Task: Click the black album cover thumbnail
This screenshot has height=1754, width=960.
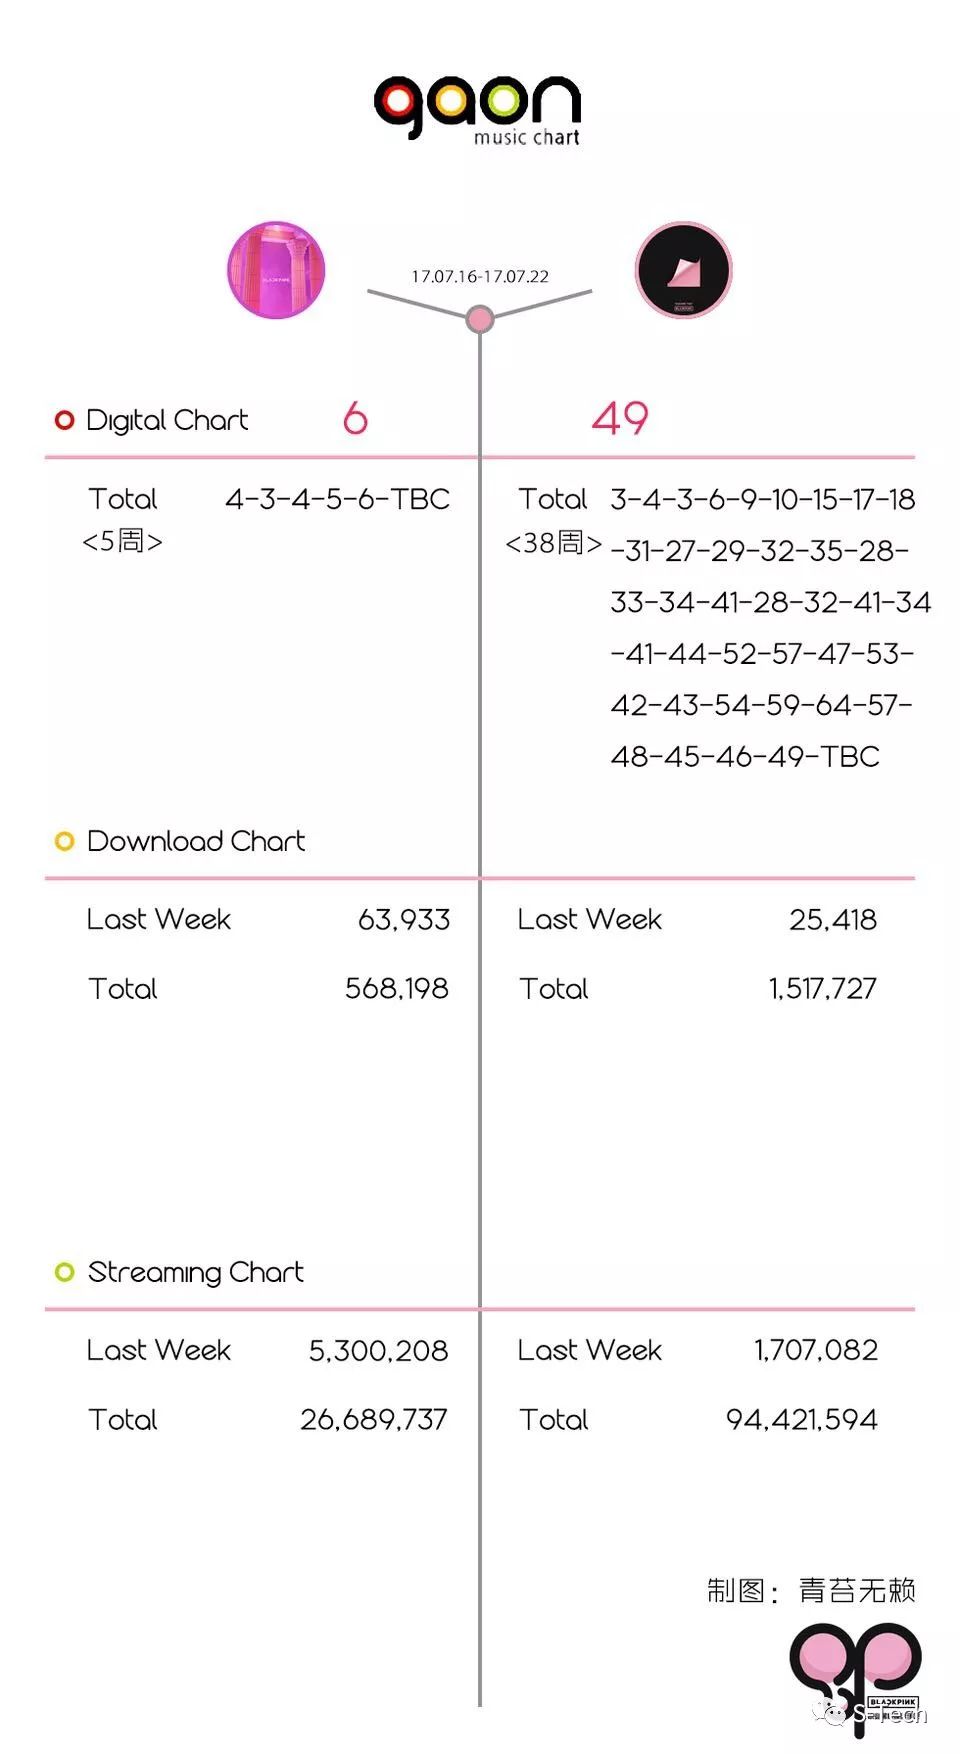Action: [x=684, y=270]
